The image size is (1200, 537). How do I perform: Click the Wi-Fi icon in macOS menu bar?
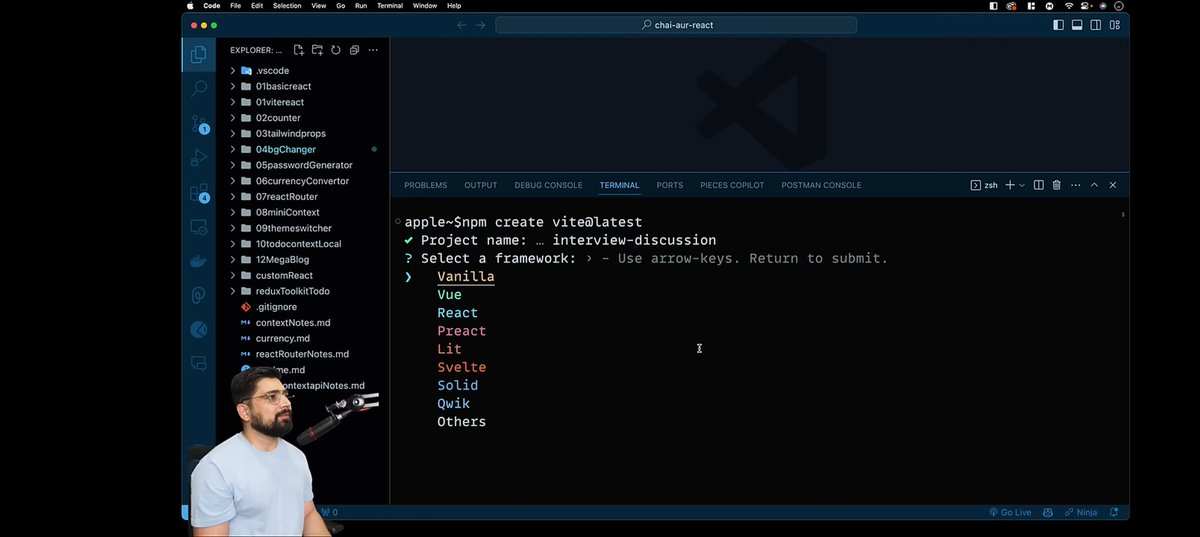(1069, 6)
